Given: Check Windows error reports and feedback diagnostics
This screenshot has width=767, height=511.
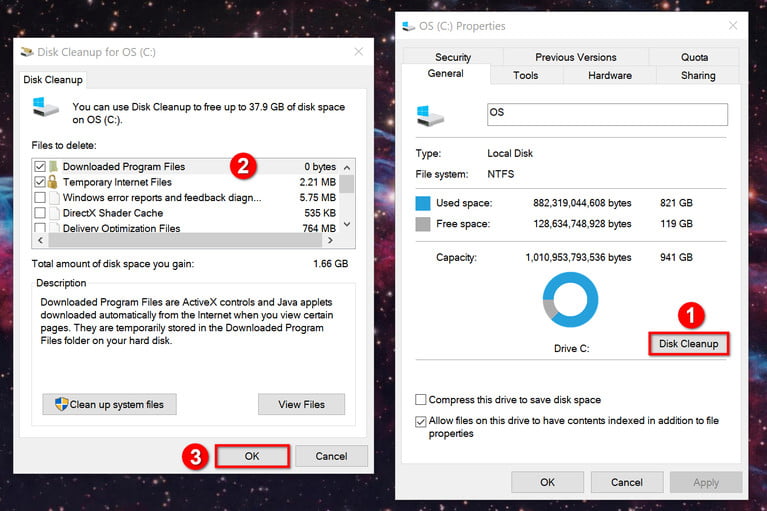Looking at the screenshot, I should point(40,198).
